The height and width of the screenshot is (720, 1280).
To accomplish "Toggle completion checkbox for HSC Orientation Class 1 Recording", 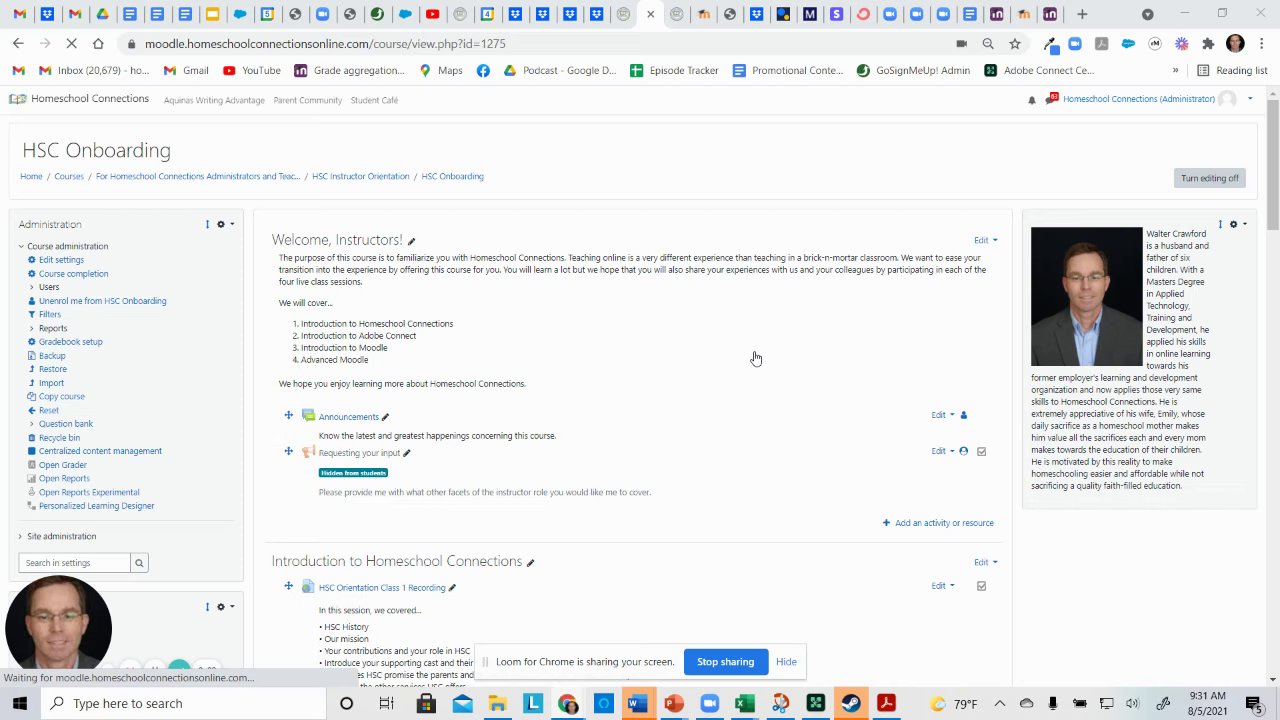I will pos(981,586).
